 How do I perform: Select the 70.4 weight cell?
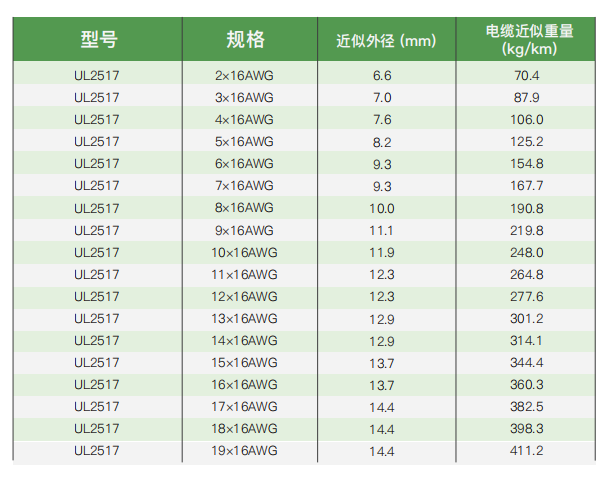(x=526, y=76)
